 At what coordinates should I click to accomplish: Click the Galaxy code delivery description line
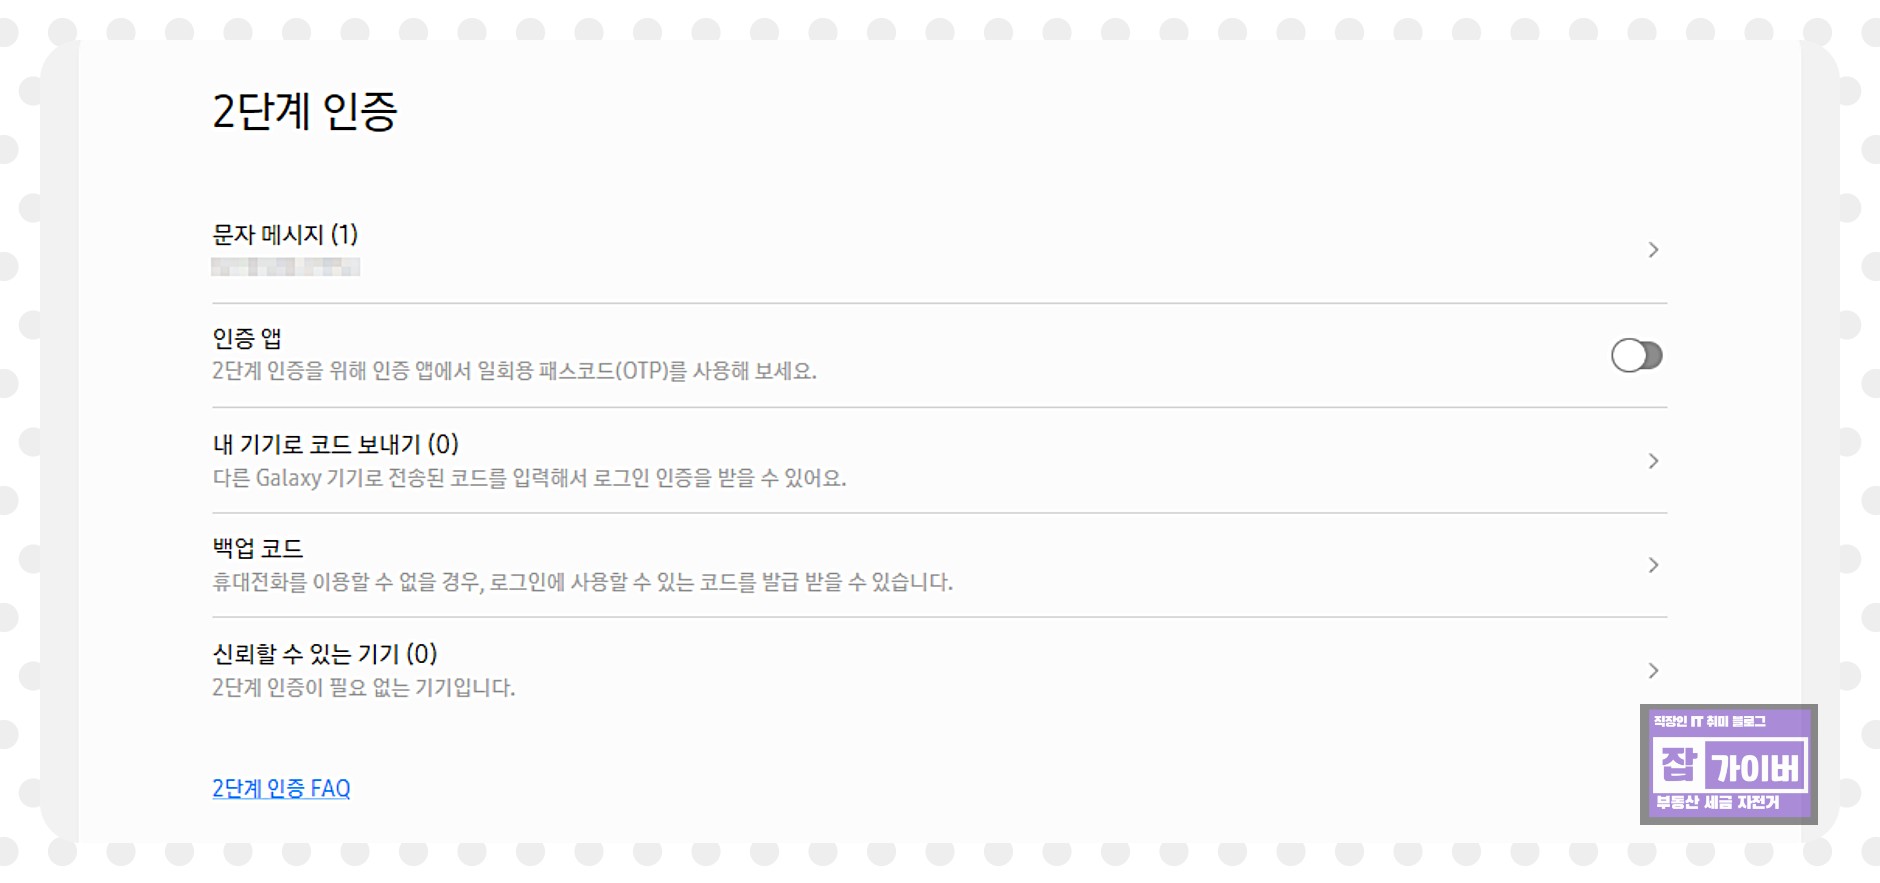(x=528, y=479)
